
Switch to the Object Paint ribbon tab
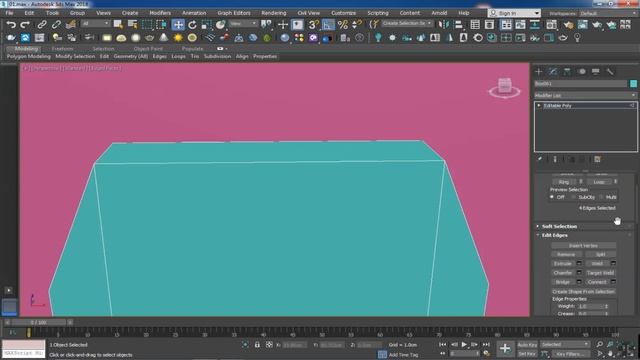(148, 49)
